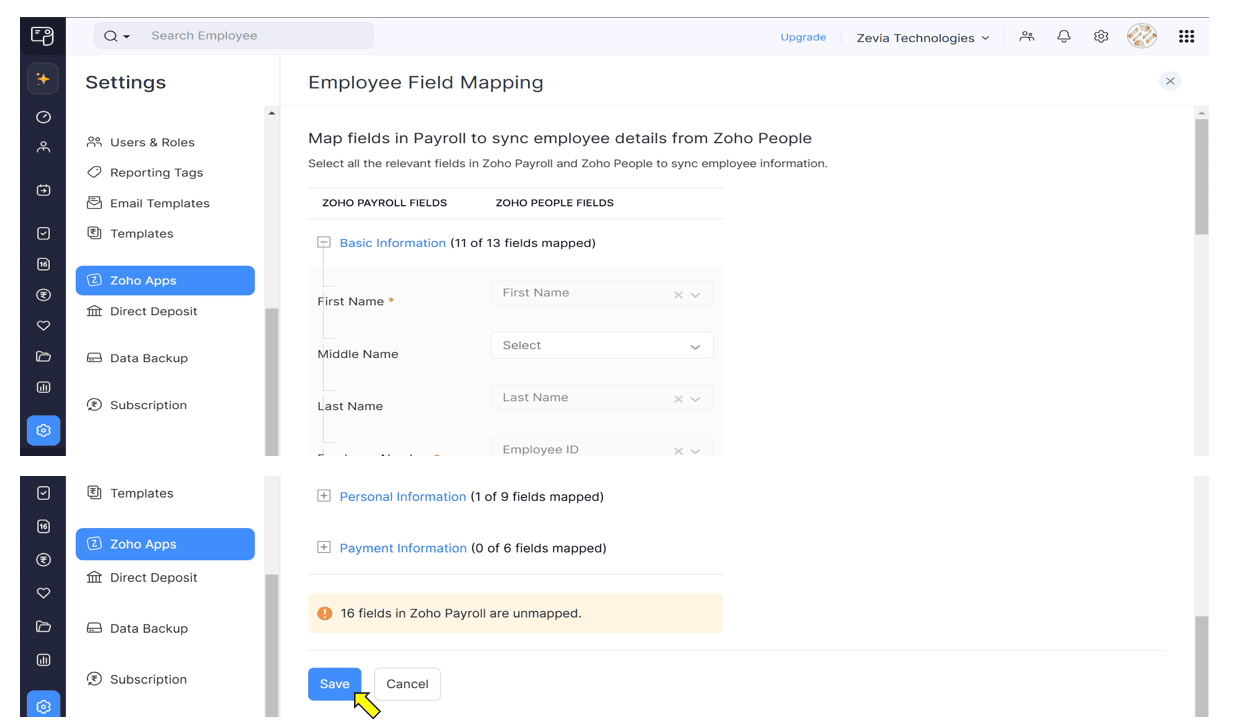Click the 'Last Name' field label
Viewport: 1235px width, 728px height.
(x=350, y=406)
